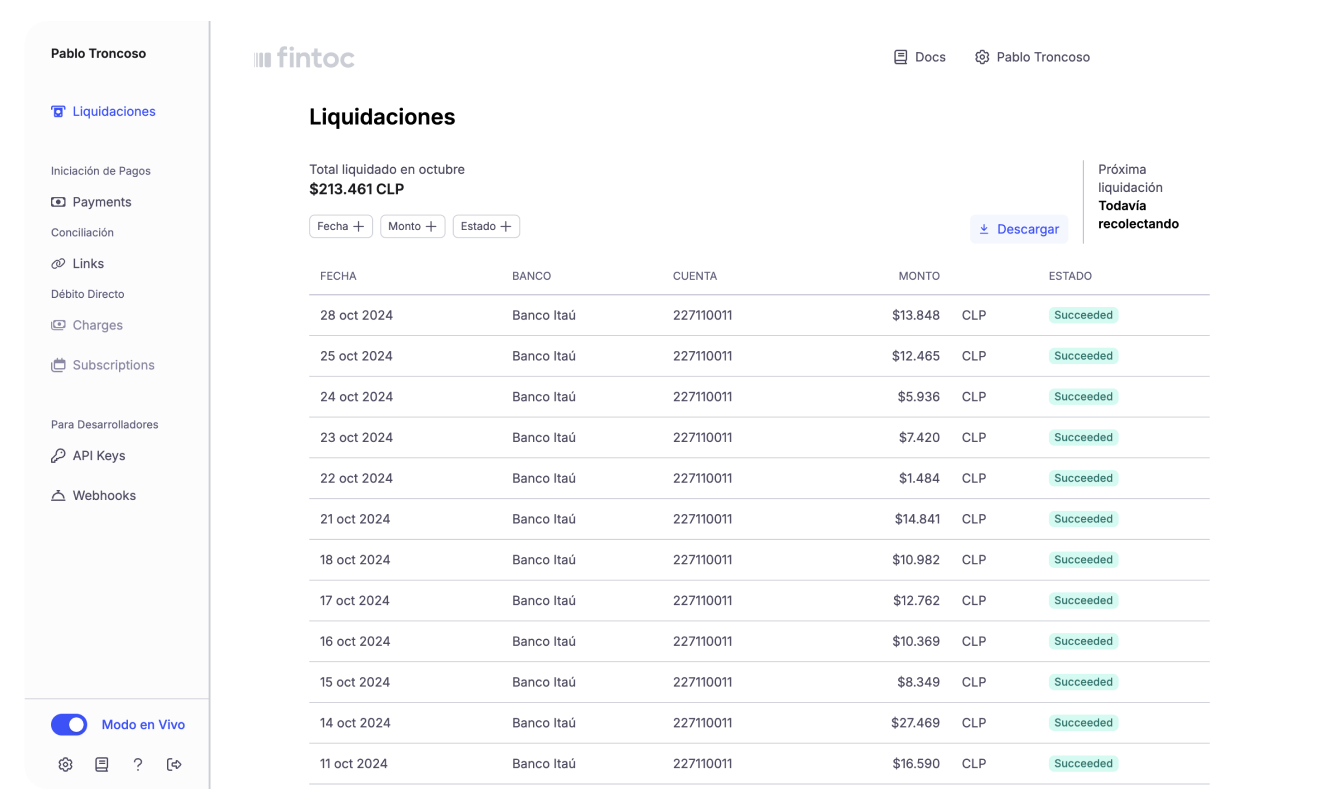The height and width of the screenshot is (810, 1332).
Task: Open the Payments menu item
Action: click(91, 202)
